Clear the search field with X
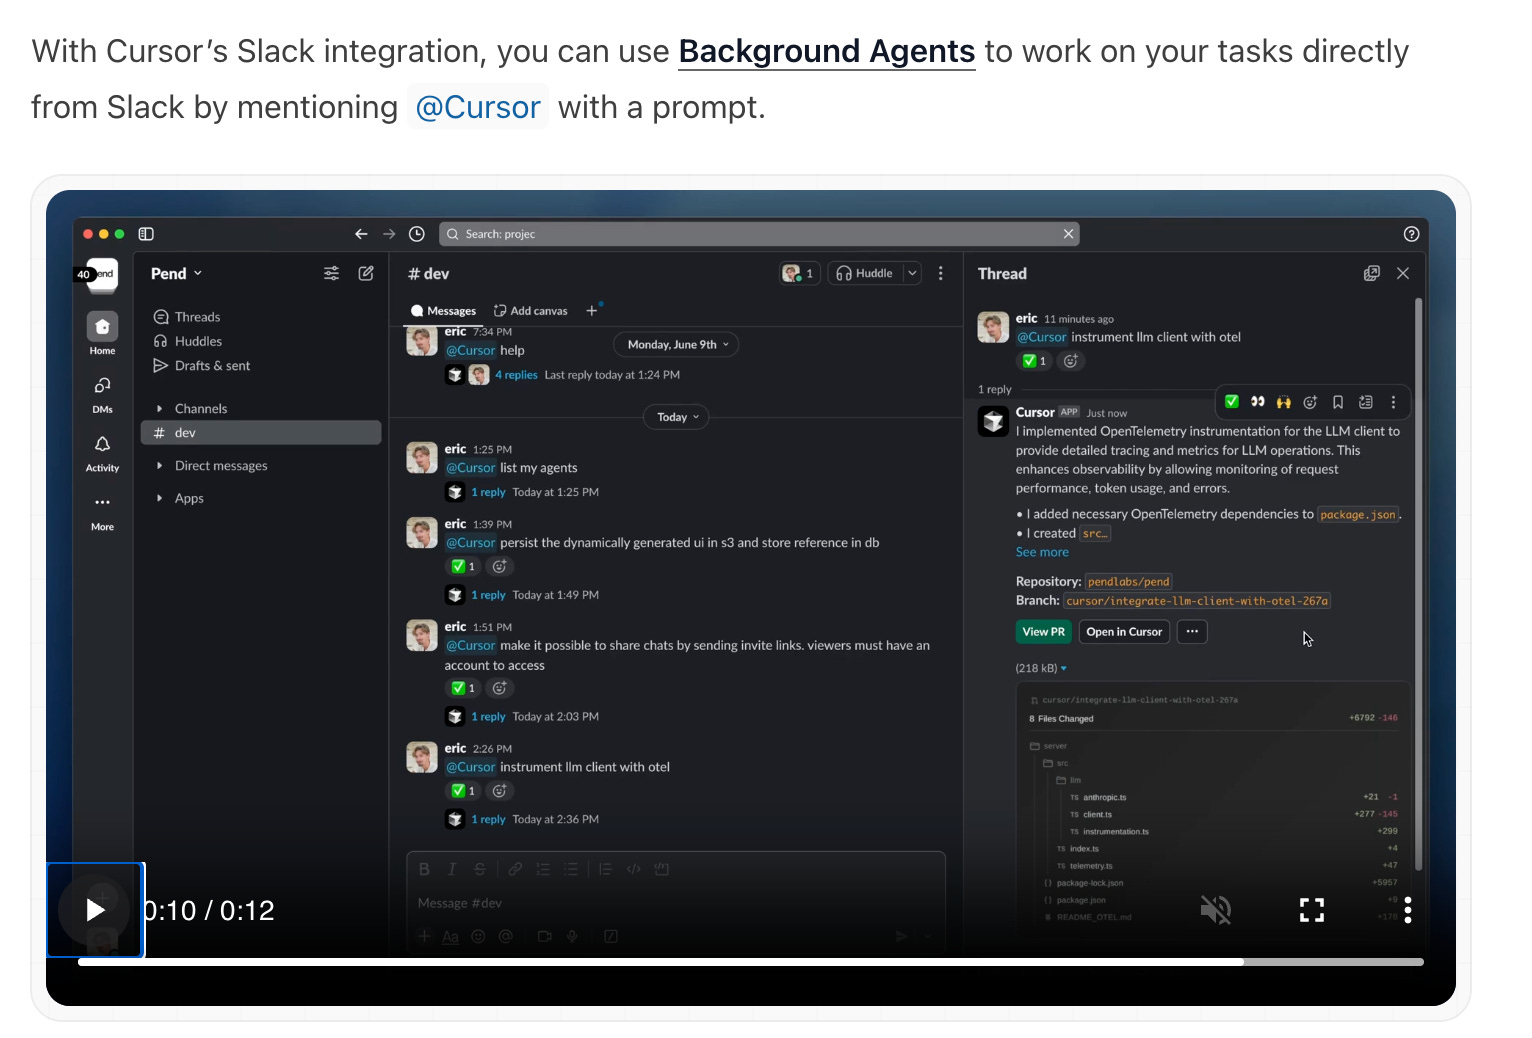Image resolution: width=1532 pixels, height=1038 pixels. click(1068, 234)
